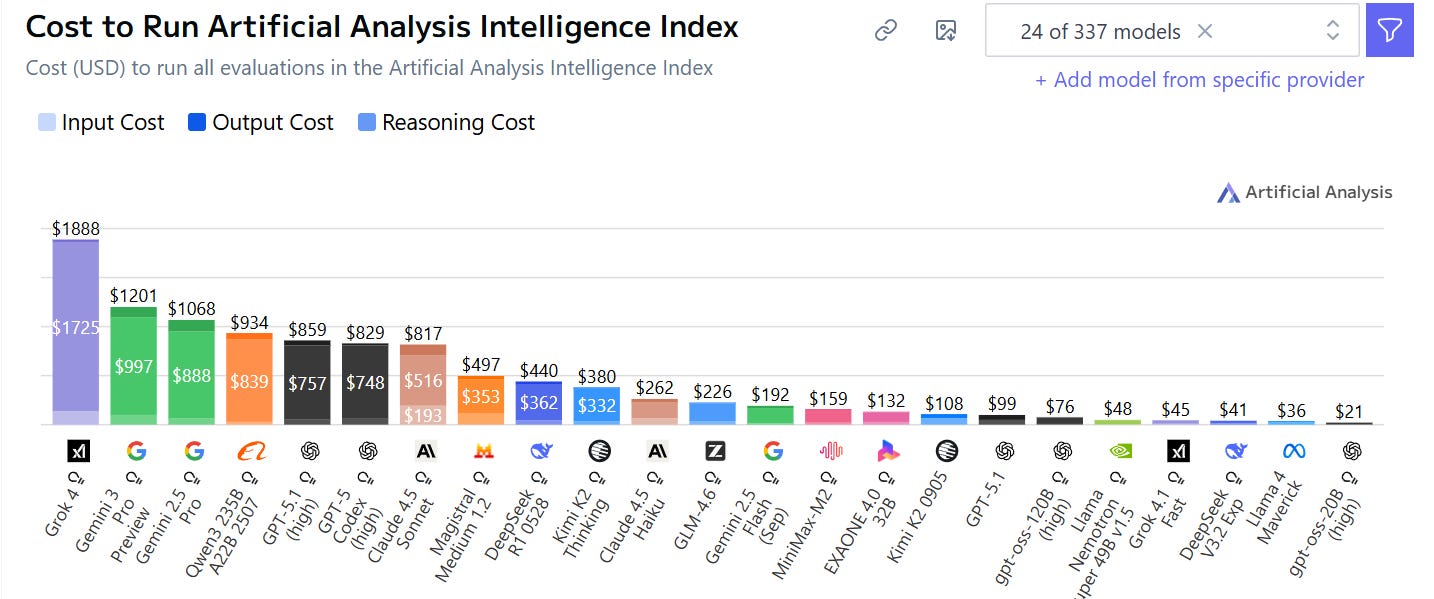Click the GLM-4.6 Z logo icon
Viewport: 1434px width, 599px height.
click(x=715, y=451)
